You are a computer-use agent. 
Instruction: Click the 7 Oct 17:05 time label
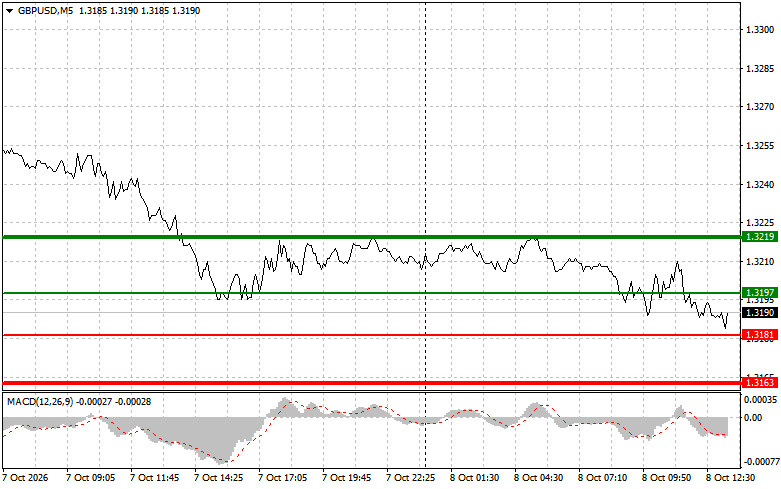tap(282, 478)
